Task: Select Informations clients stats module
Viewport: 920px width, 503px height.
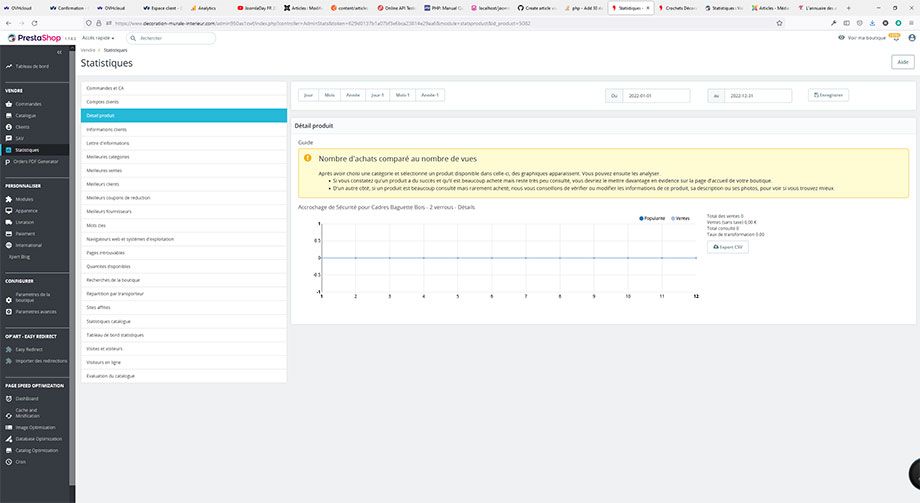Action: [x=184, y=129]
